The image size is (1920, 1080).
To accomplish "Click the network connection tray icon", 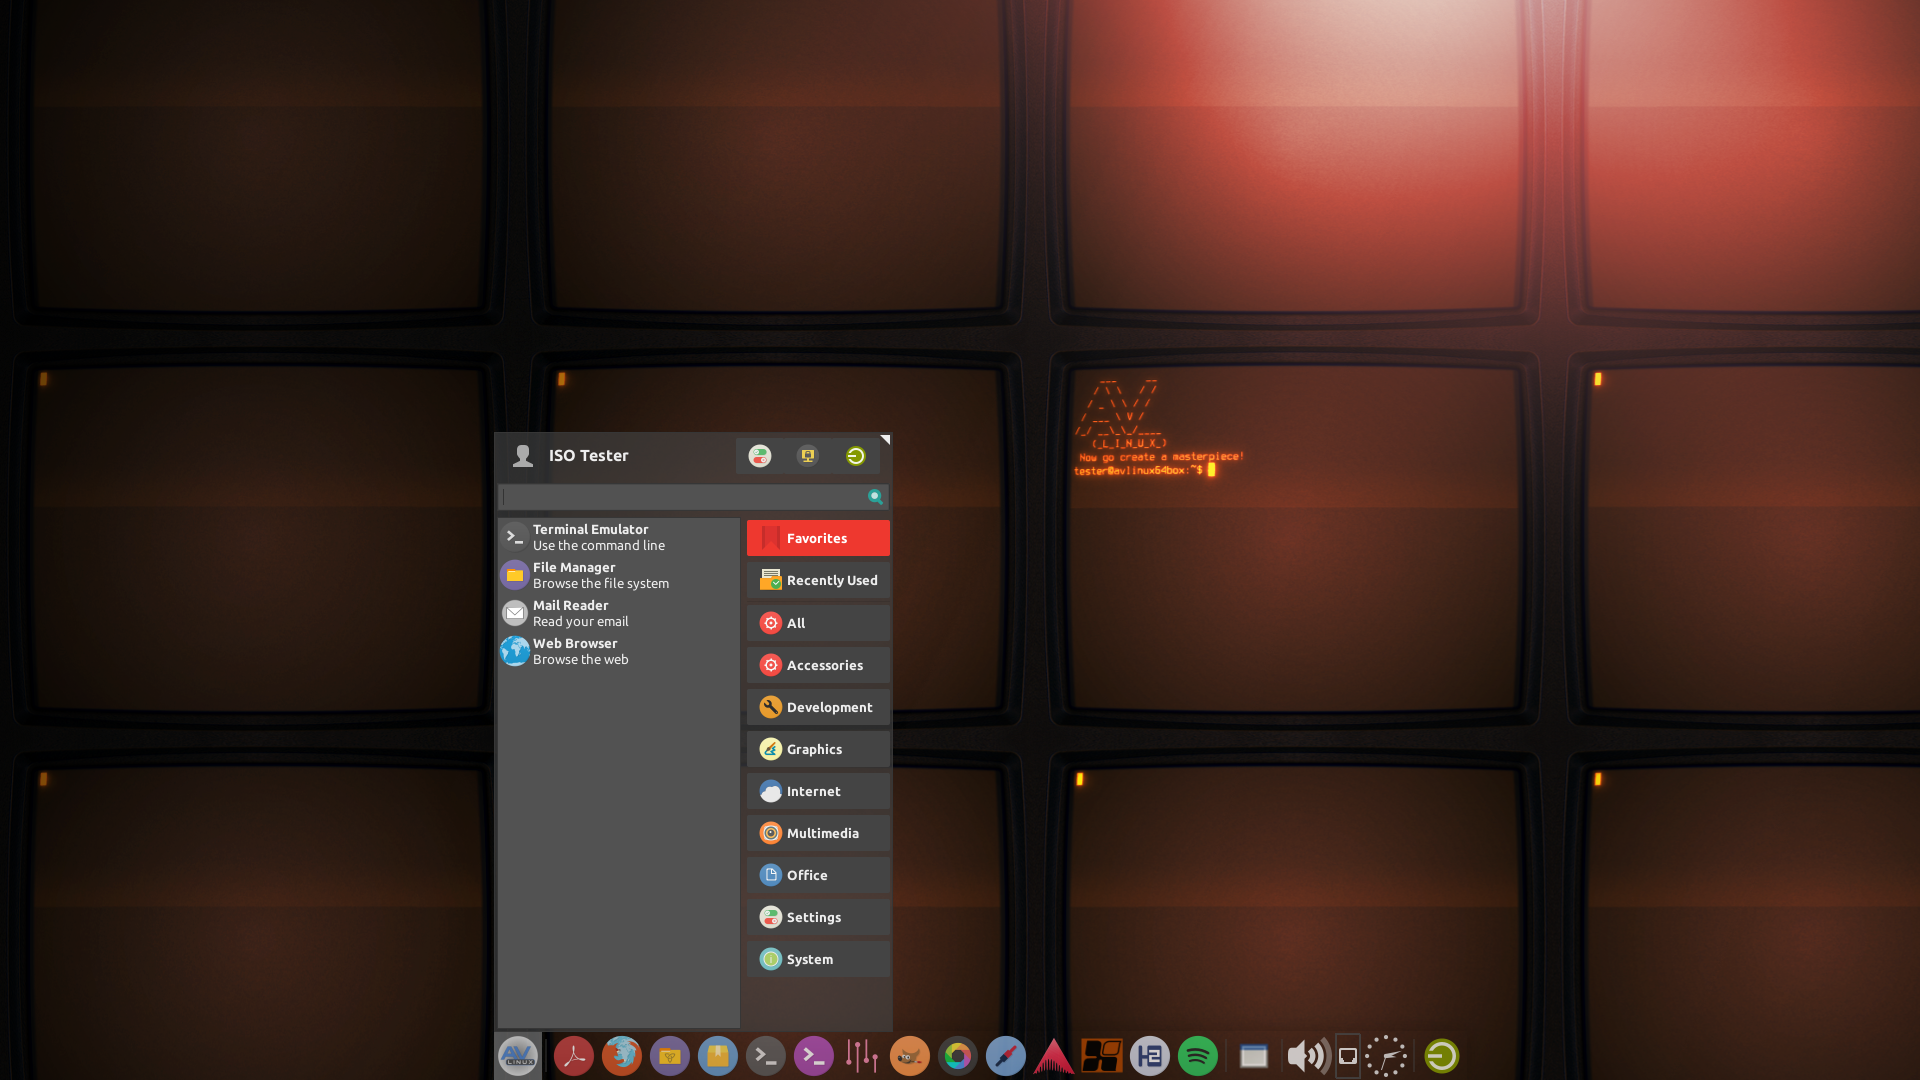I will coord(1348,1056).
